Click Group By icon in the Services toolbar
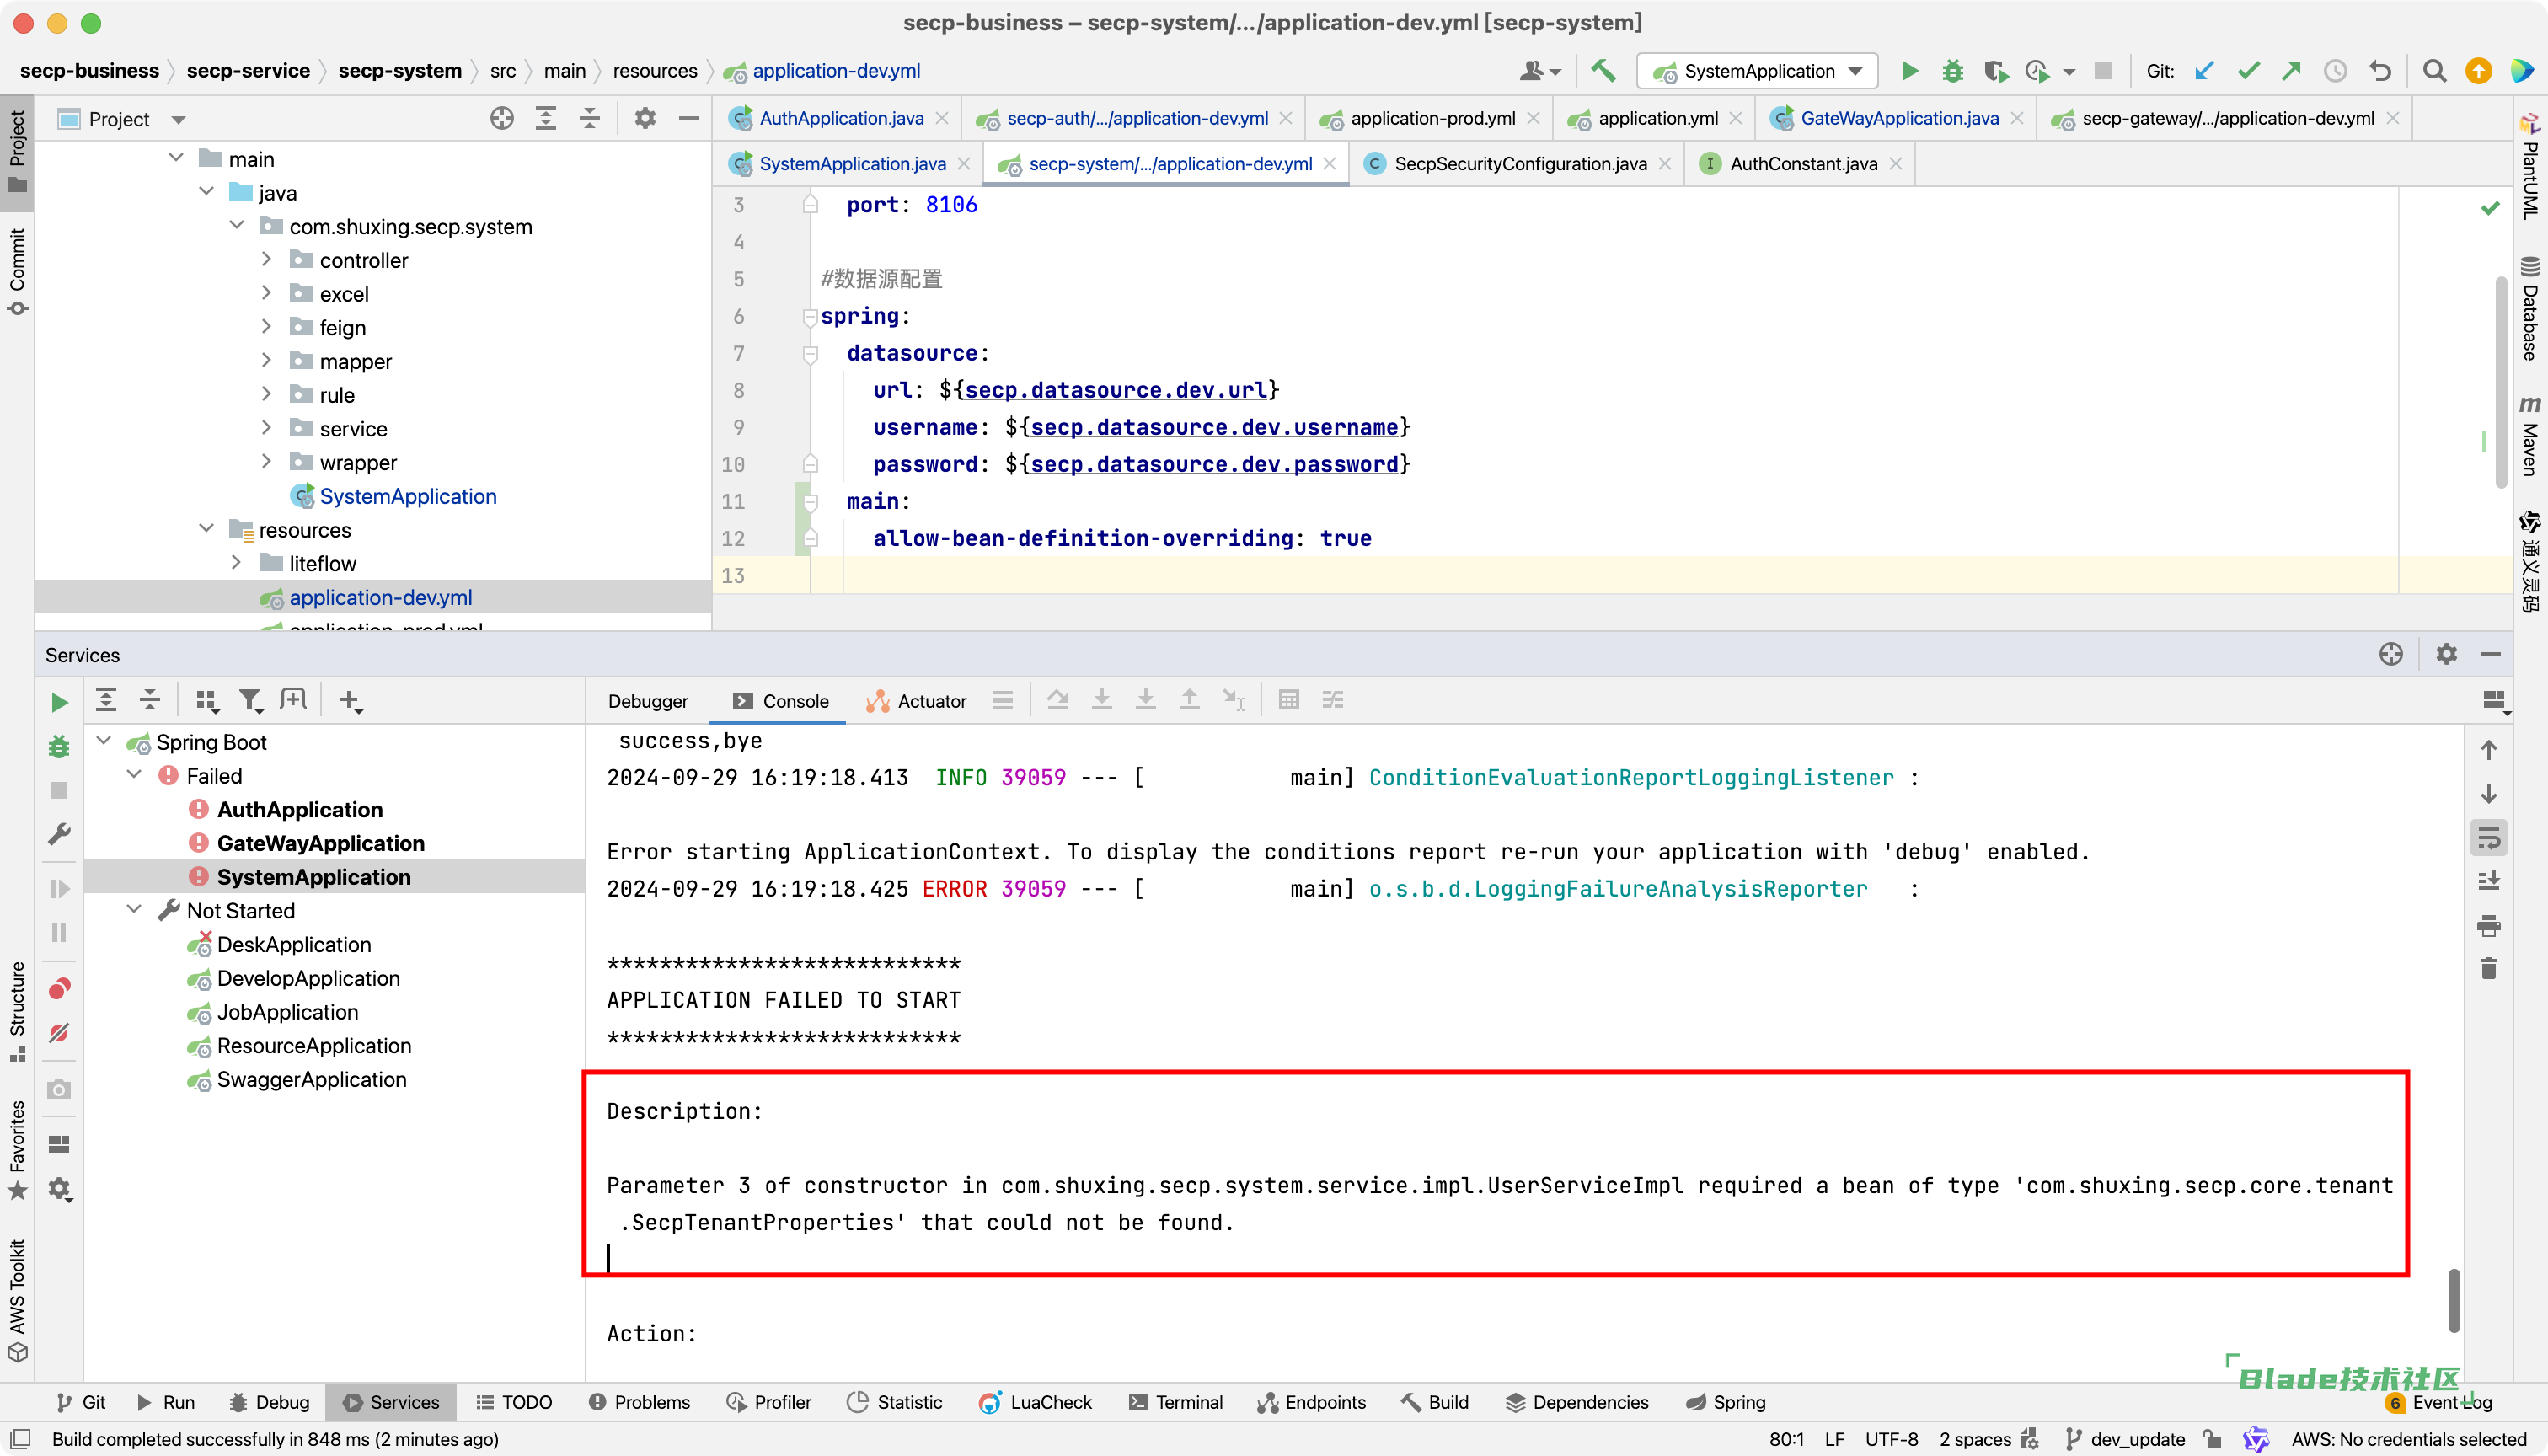Viewport: 2548px width, 1456px height. click(x=207, y=701)
